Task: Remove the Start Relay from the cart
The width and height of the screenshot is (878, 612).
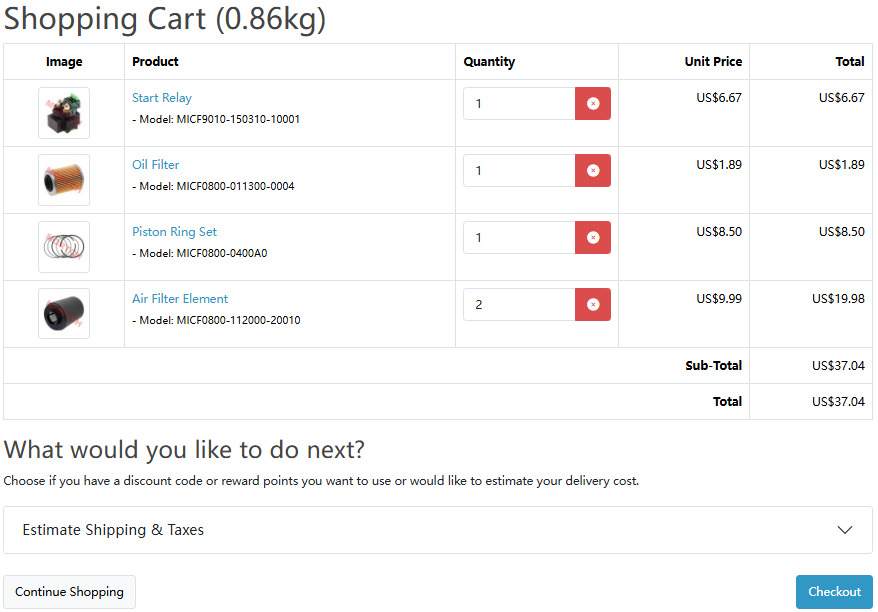Action: (591, 103)
